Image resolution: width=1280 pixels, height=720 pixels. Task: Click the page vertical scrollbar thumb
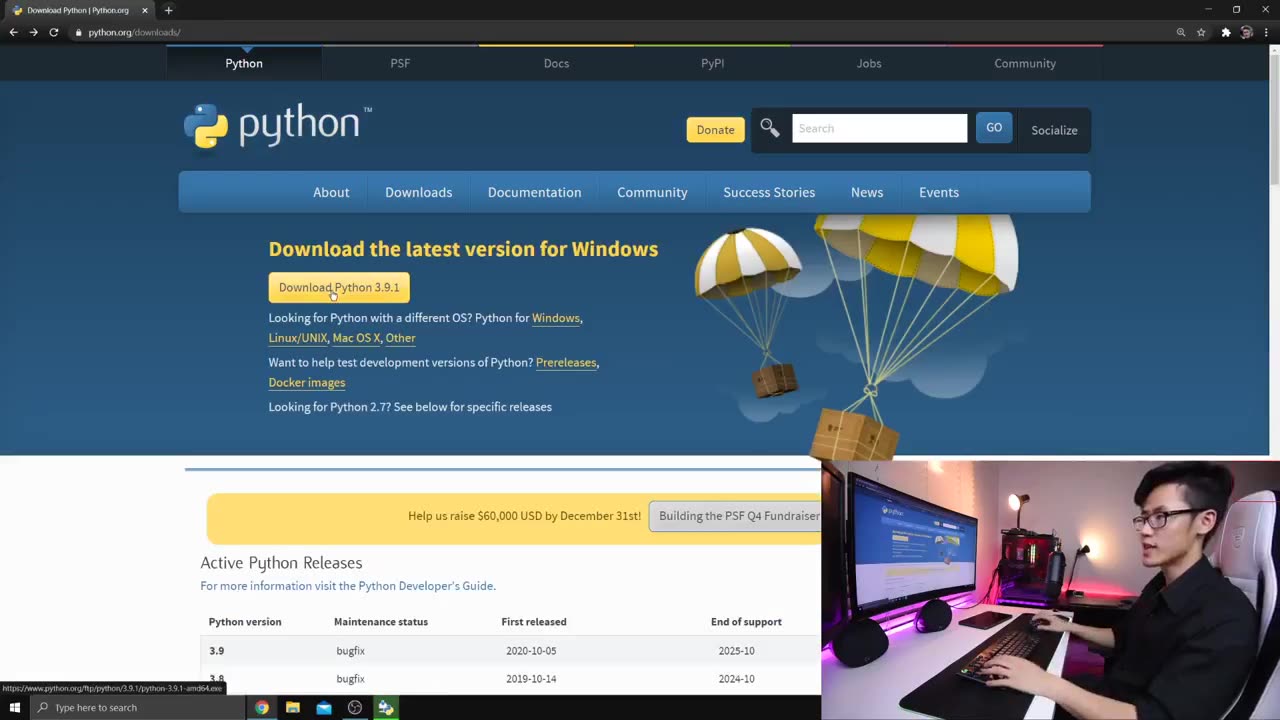(x=1274, y=120)
